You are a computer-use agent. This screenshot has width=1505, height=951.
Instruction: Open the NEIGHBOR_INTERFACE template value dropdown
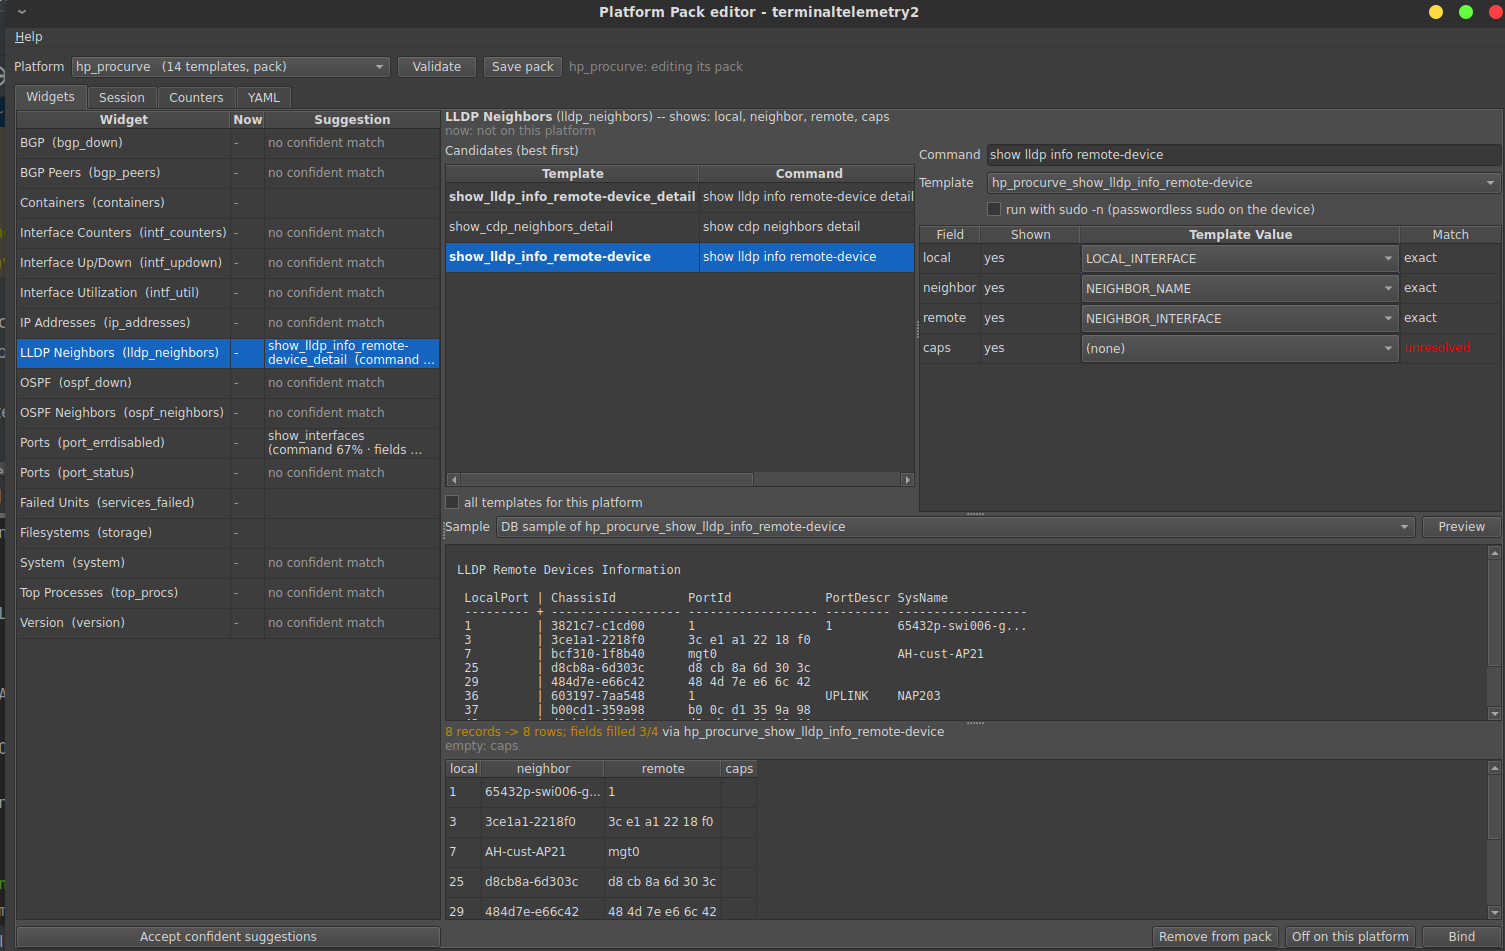tap(1239, 318)
